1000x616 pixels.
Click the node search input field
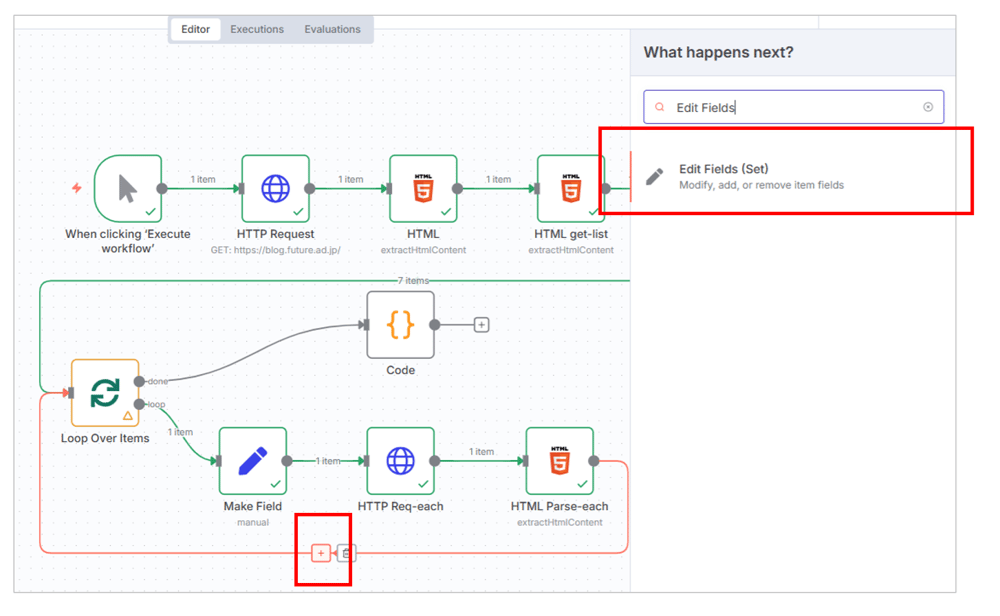790,107
